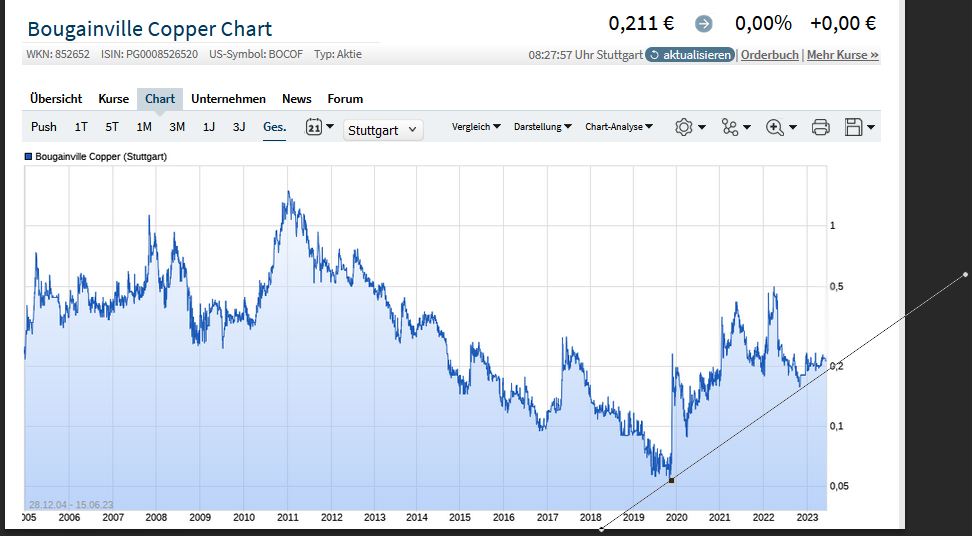Viewport: 972px width, 536px height.
Task: Click the zoom magnifier icon
Action: pos(775,128)
